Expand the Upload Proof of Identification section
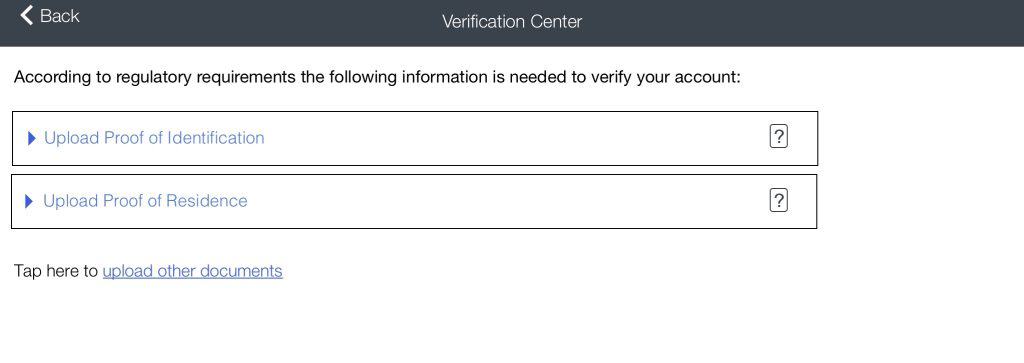Image resolution: width=1024 pixels, height=363 pixels. click(415, 138)
